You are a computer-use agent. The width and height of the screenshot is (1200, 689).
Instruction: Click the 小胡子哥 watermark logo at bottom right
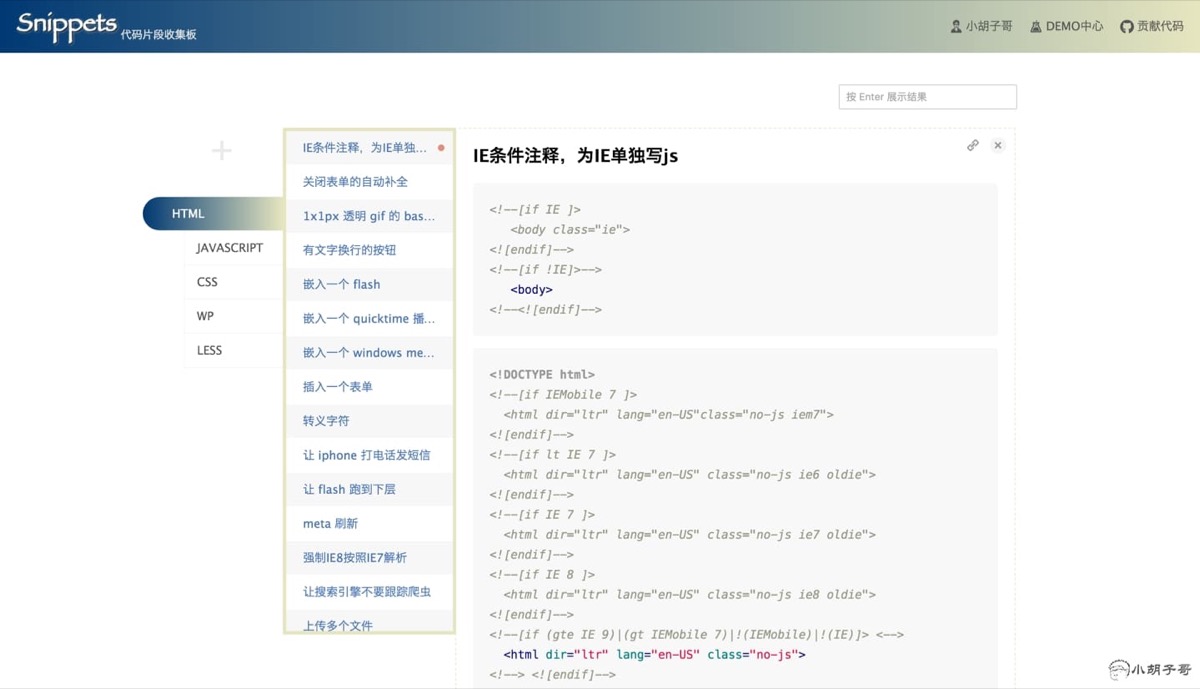(x=1150, y=669)
